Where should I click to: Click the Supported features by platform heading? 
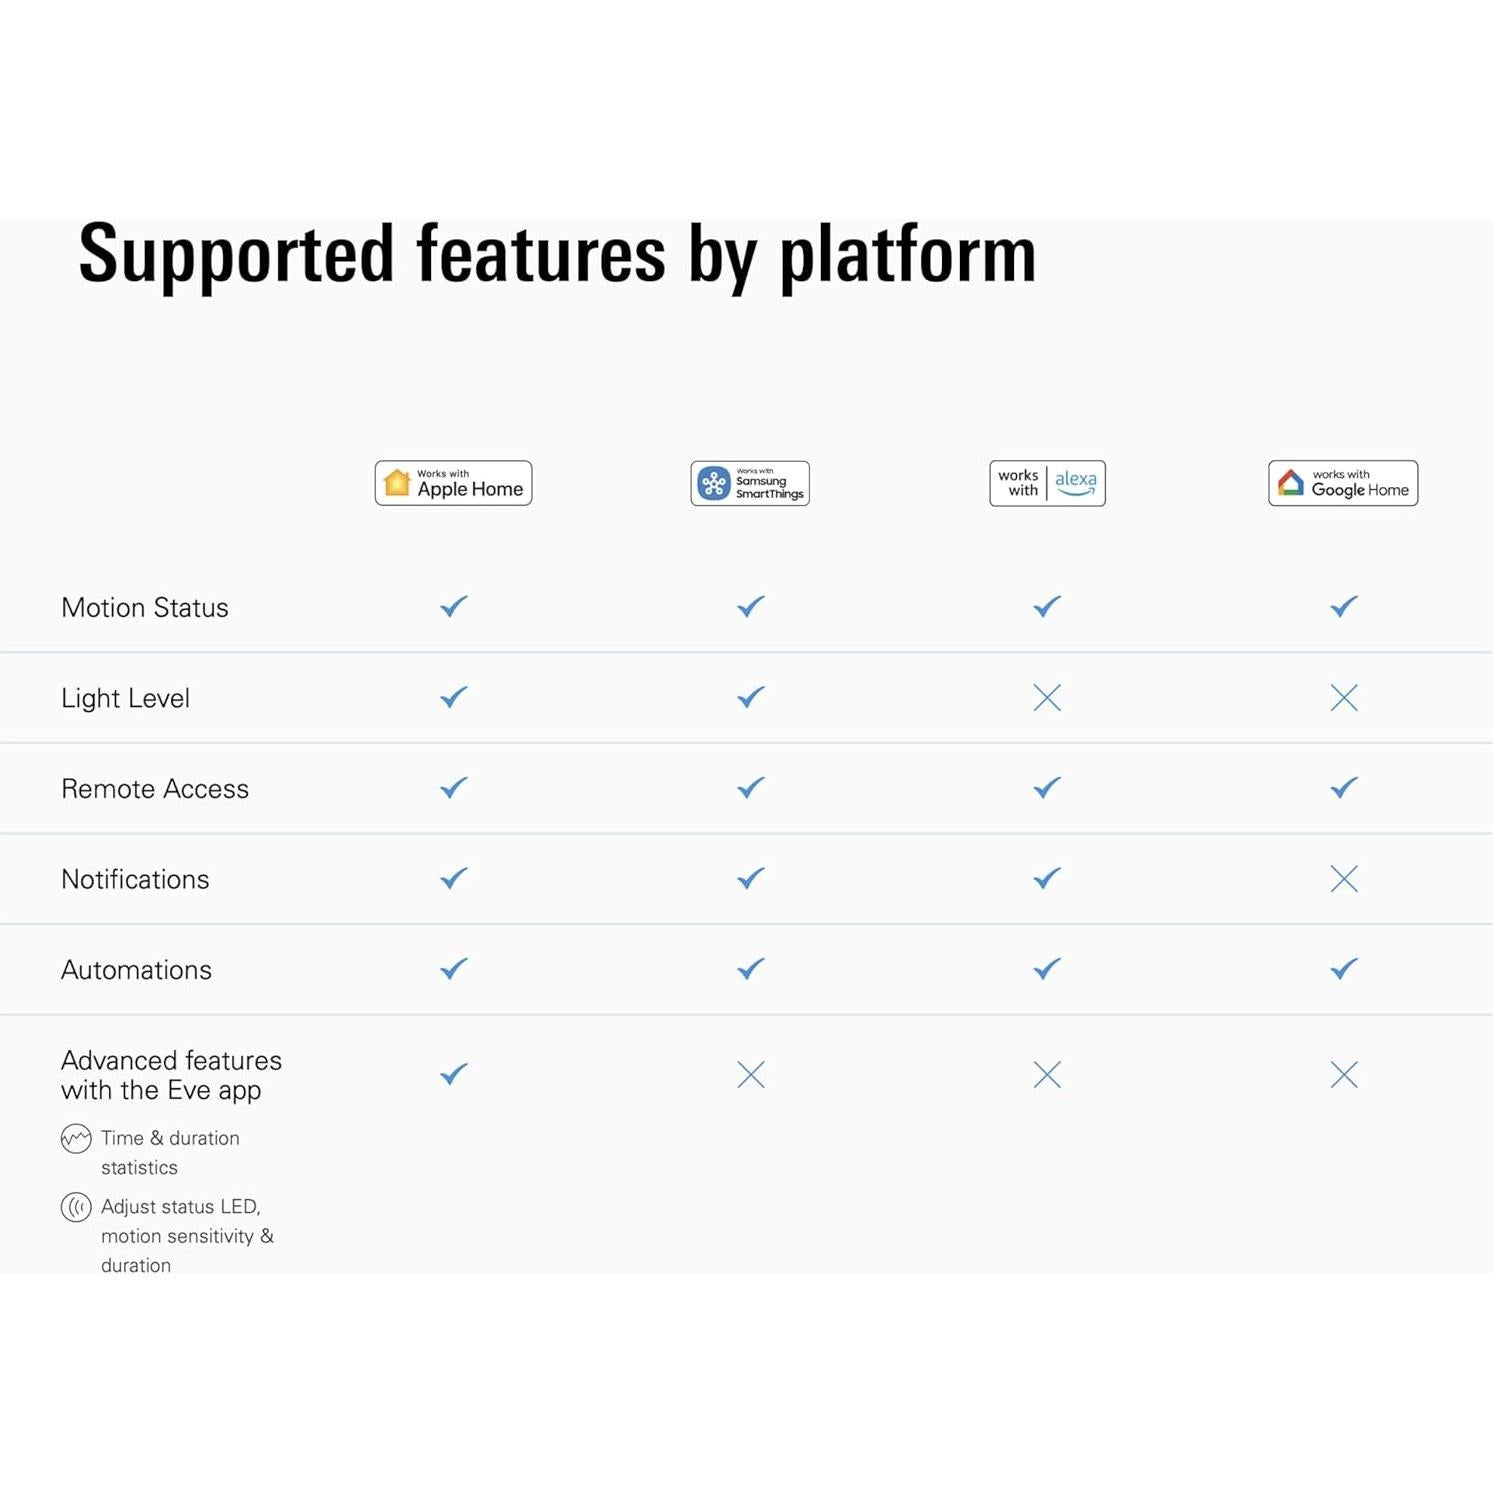[557, 256]
